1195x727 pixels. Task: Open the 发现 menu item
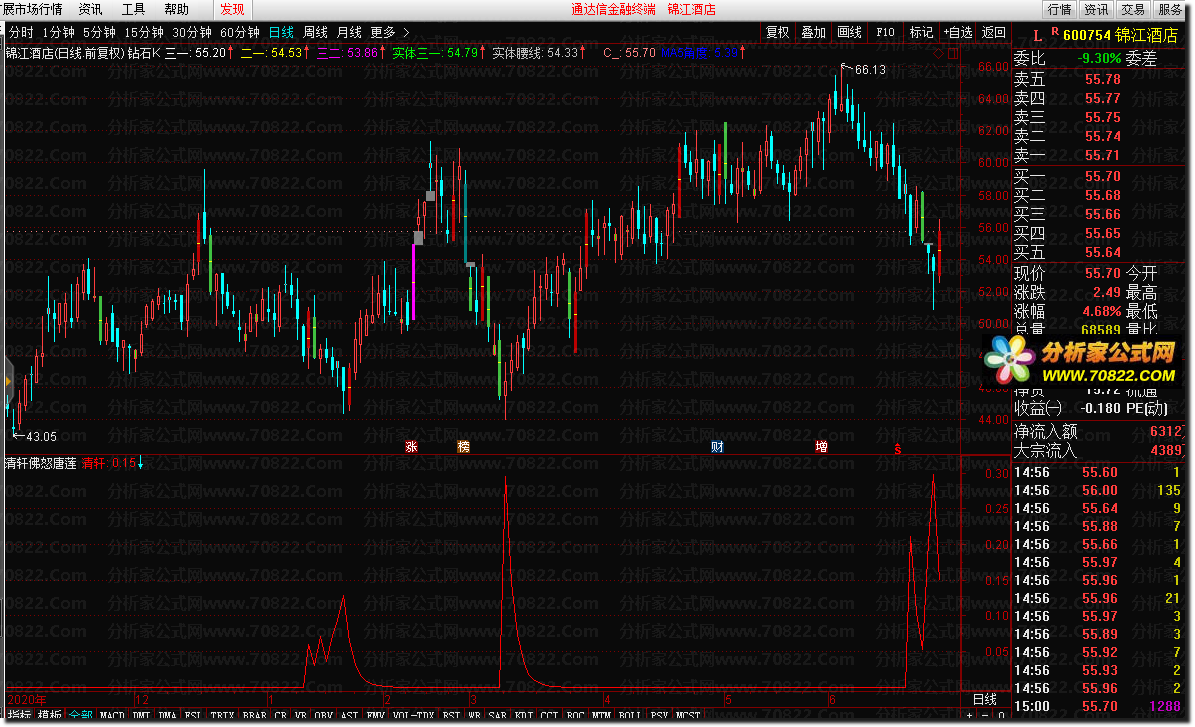coord(232,9)
